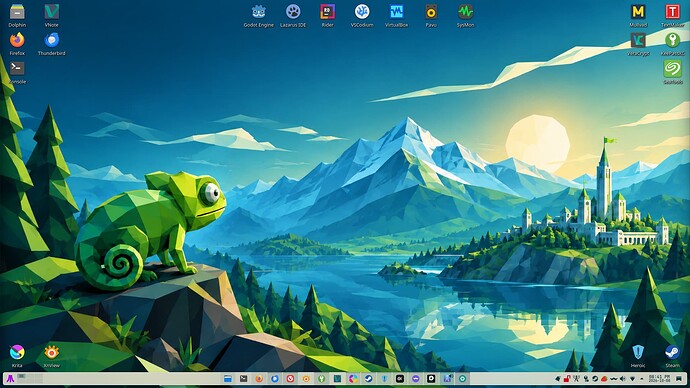Open Mullvad desktop shortcut

638,15
